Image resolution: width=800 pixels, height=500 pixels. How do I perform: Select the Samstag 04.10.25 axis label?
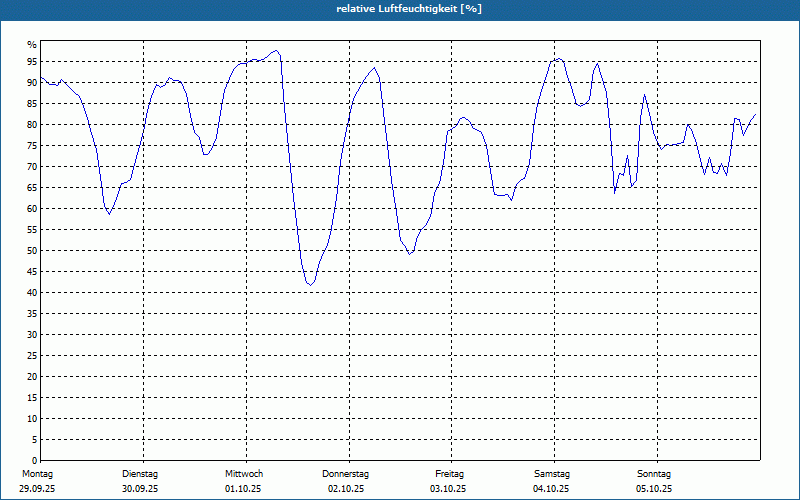click(551, 481)
